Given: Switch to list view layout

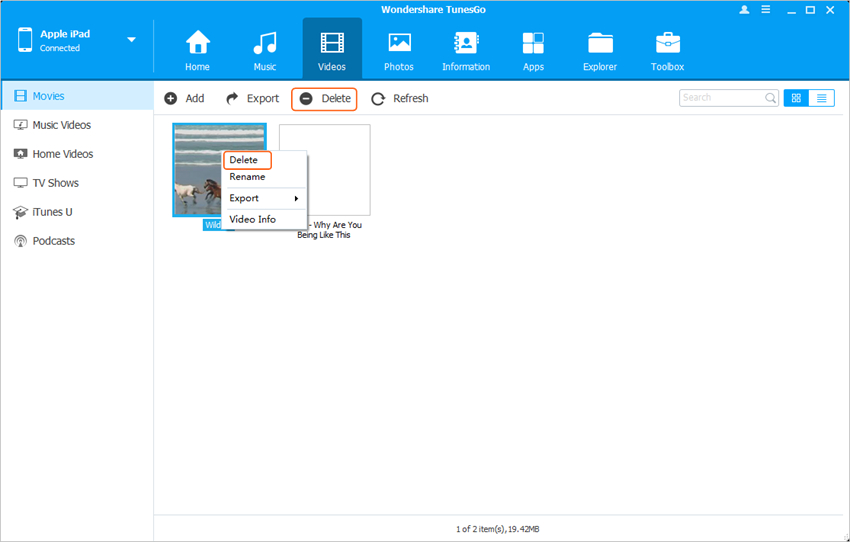Looking at the screenshot, I should click(821, 98).
